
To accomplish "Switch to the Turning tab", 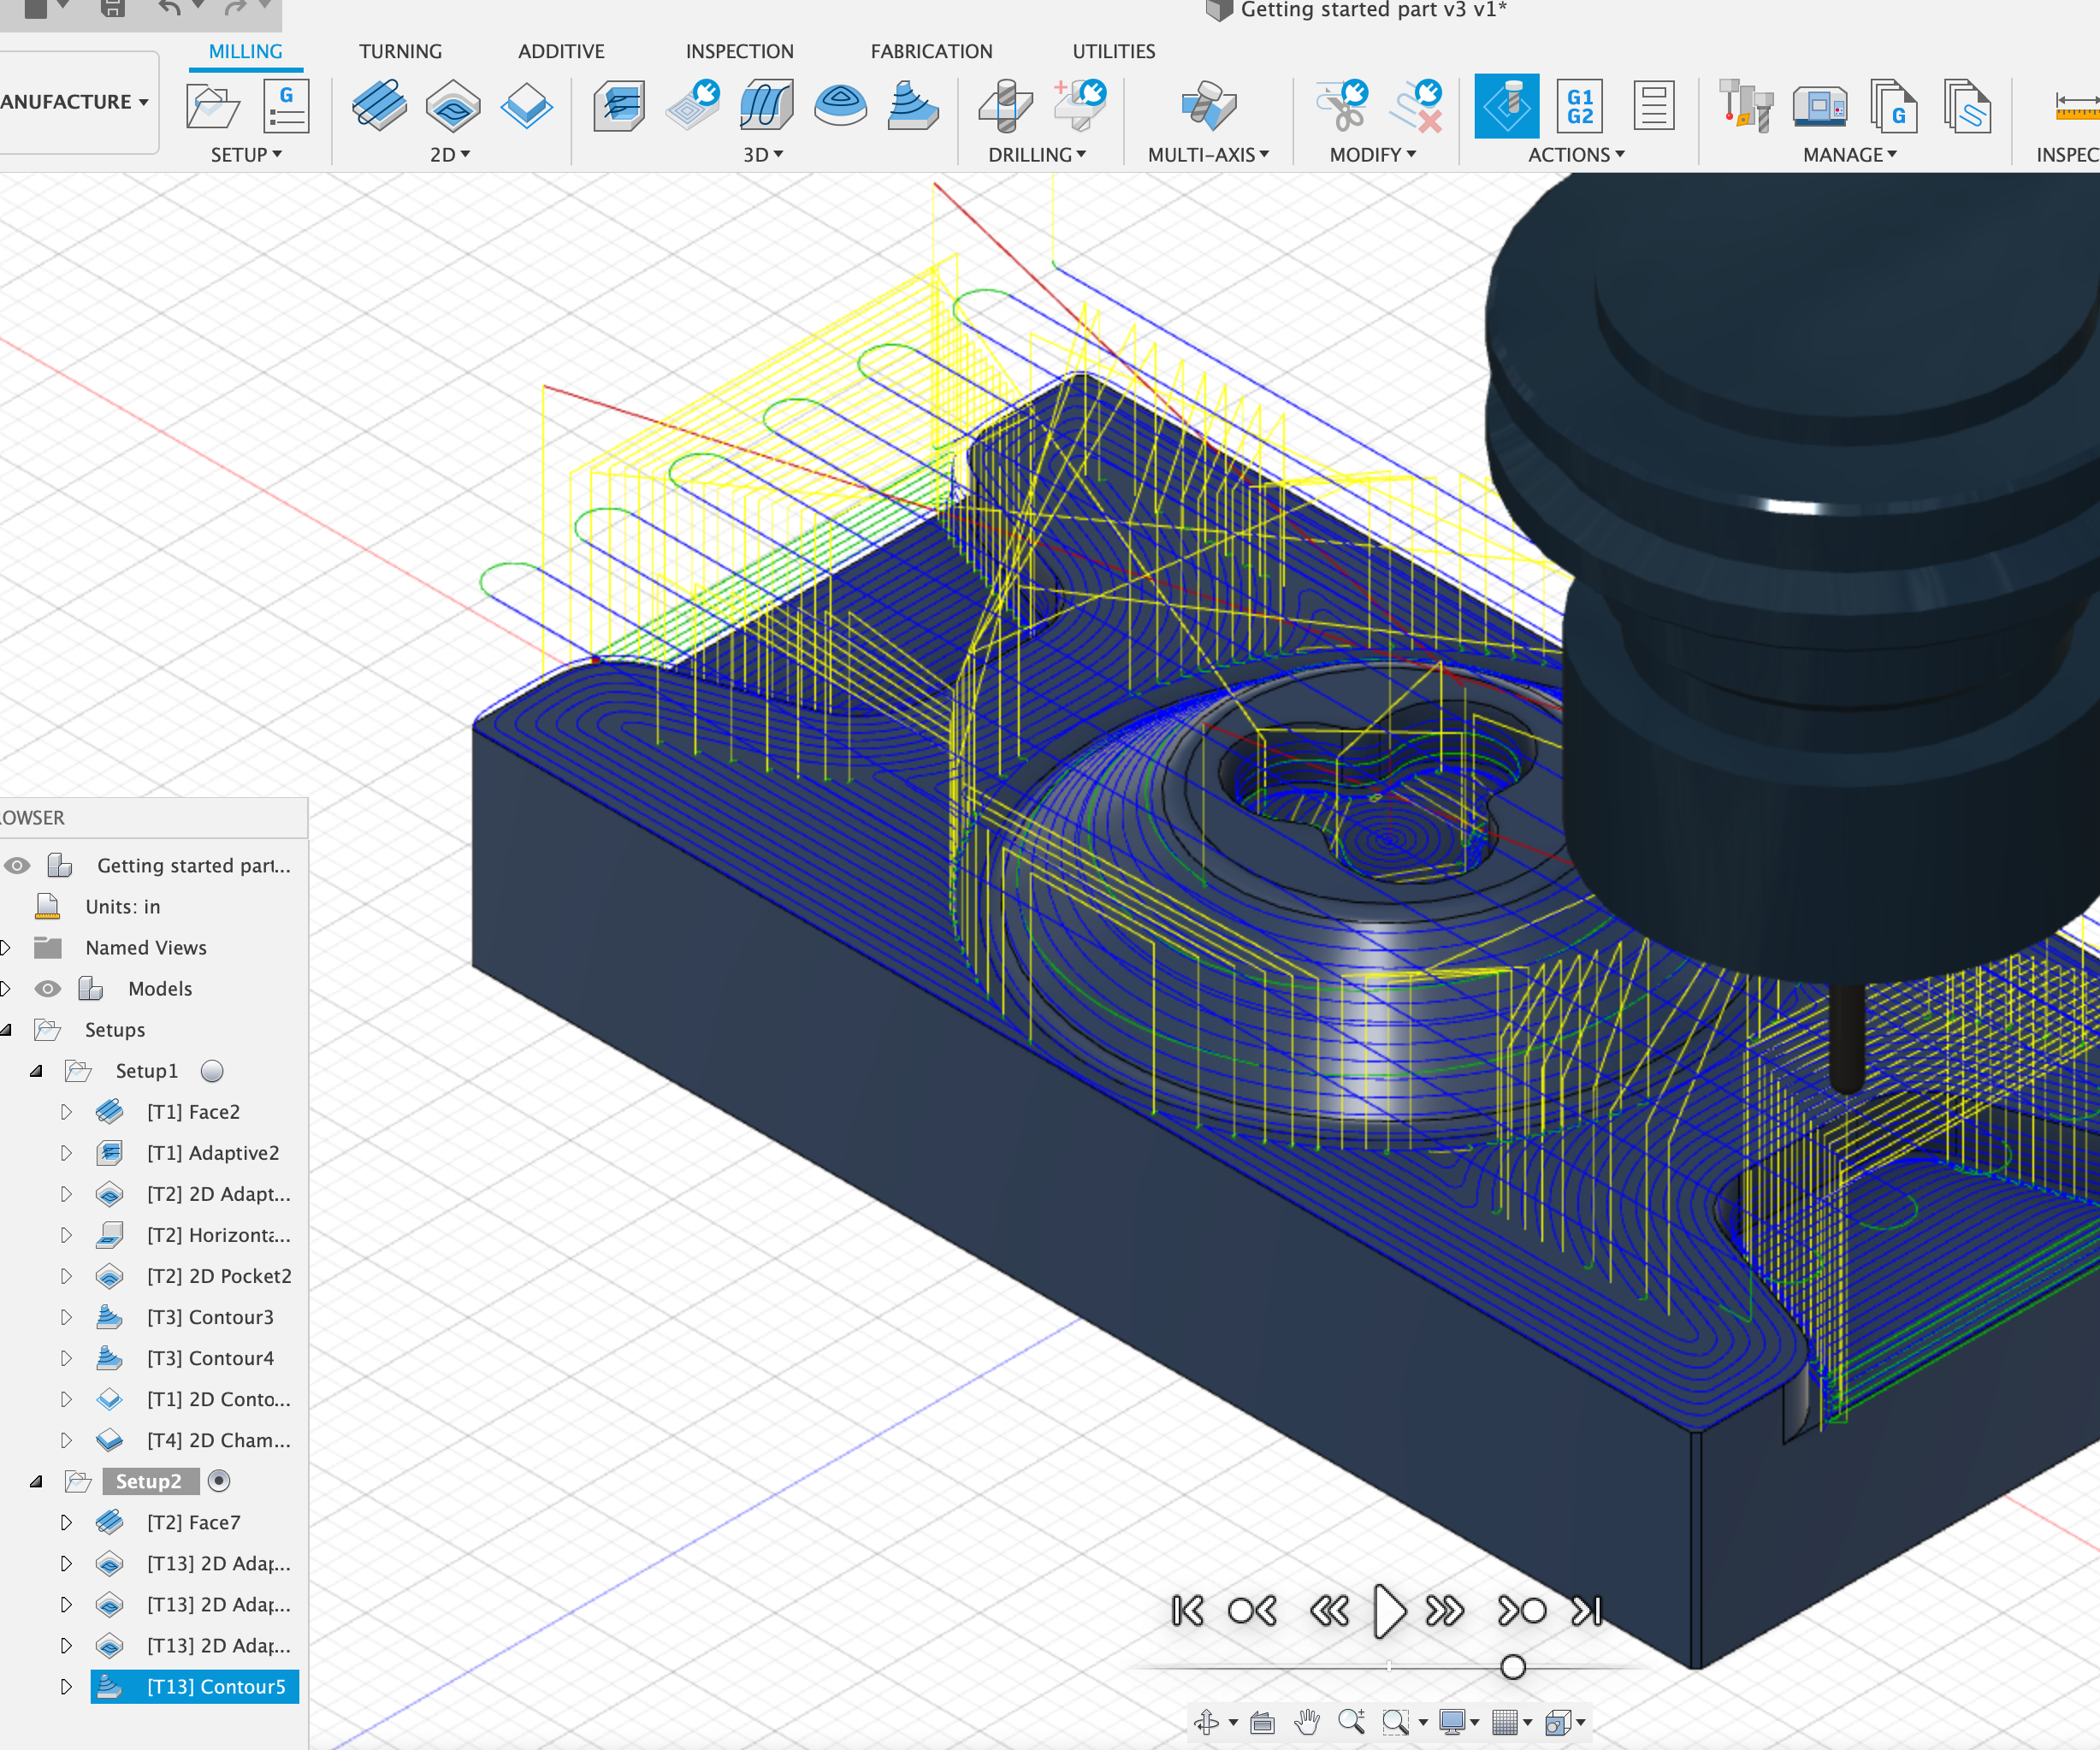I will (401, 51).
